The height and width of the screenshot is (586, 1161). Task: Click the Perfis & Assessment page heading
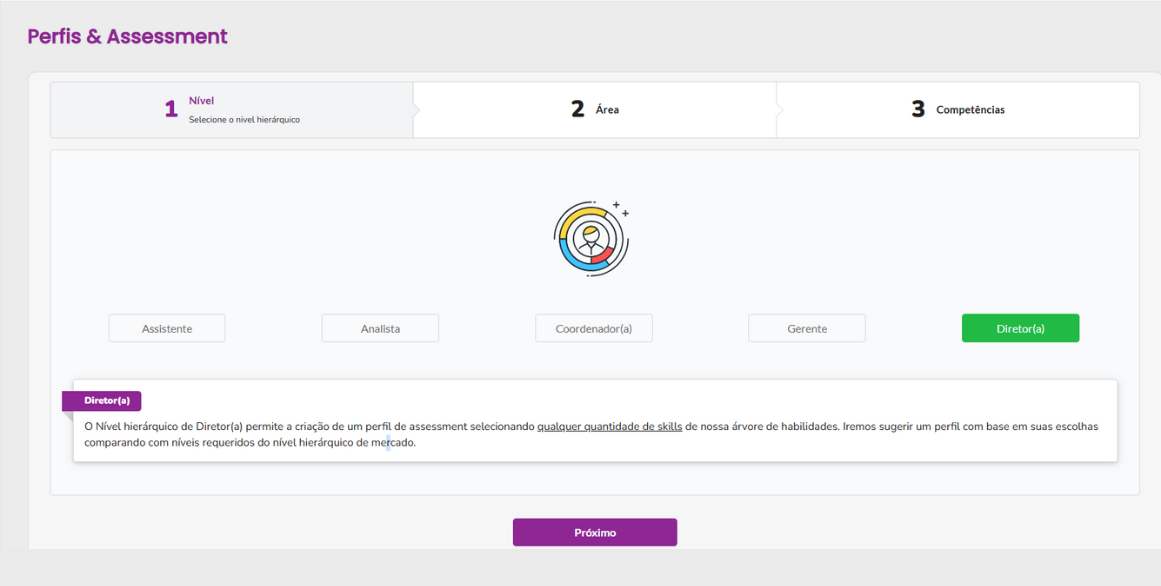click(x=127, y=36)
